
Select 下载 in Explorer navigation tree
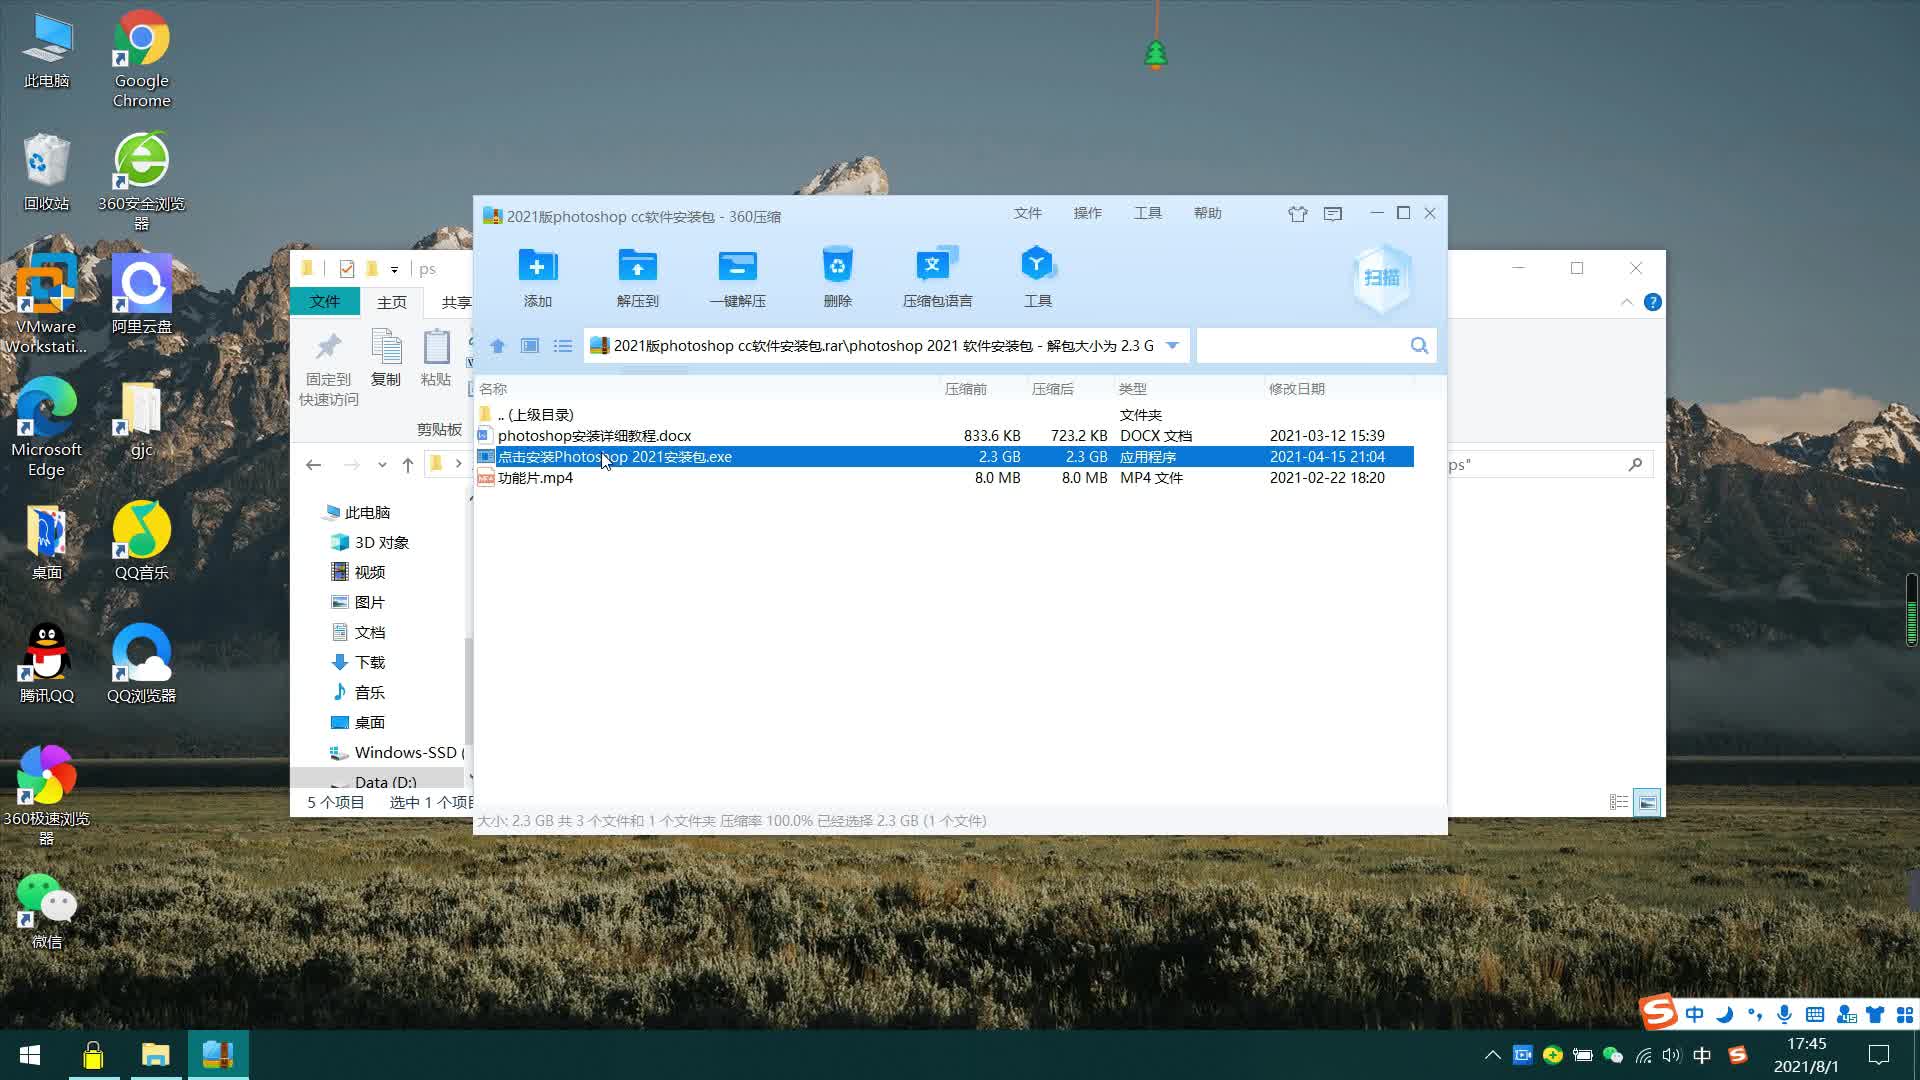point(369,662)
